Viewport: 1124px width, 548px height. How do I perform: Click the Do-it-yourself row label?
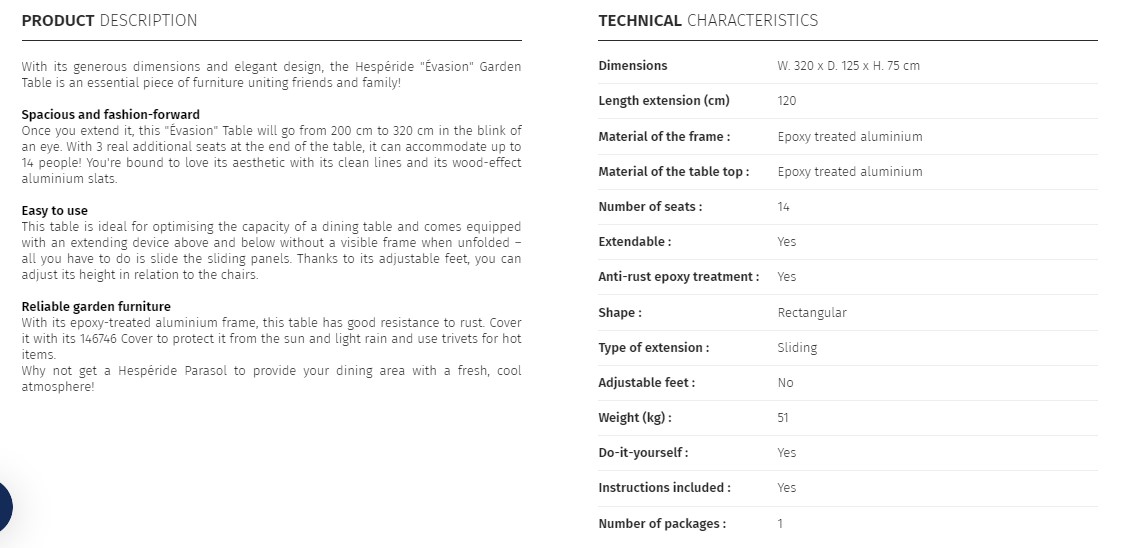(643, 453)
